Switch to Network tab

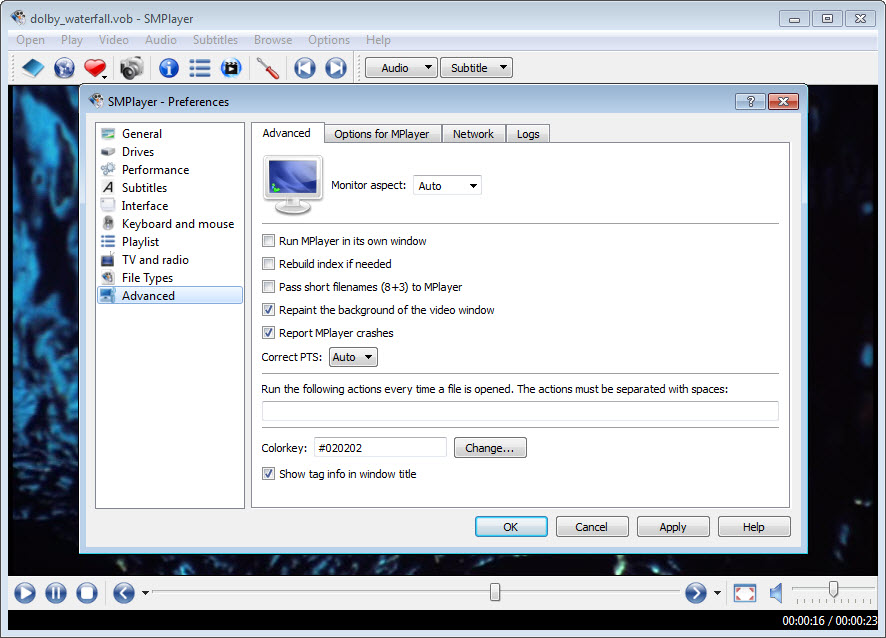(474, 134)
